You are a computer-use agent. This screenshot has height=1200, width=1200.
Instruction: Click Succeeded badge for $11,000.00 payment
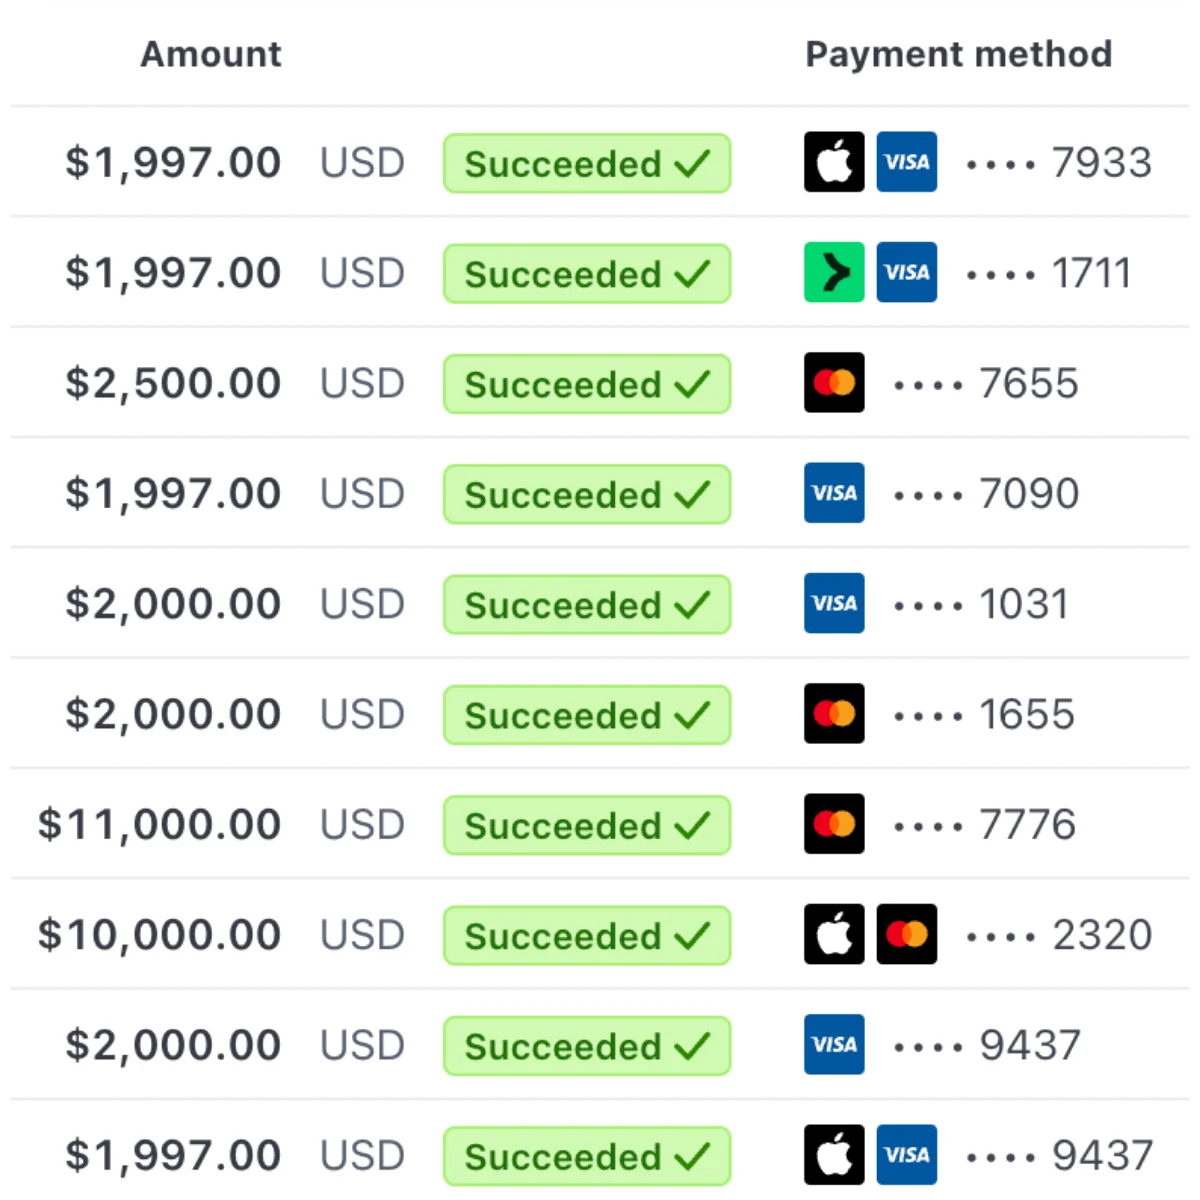(x=587, y=825)
